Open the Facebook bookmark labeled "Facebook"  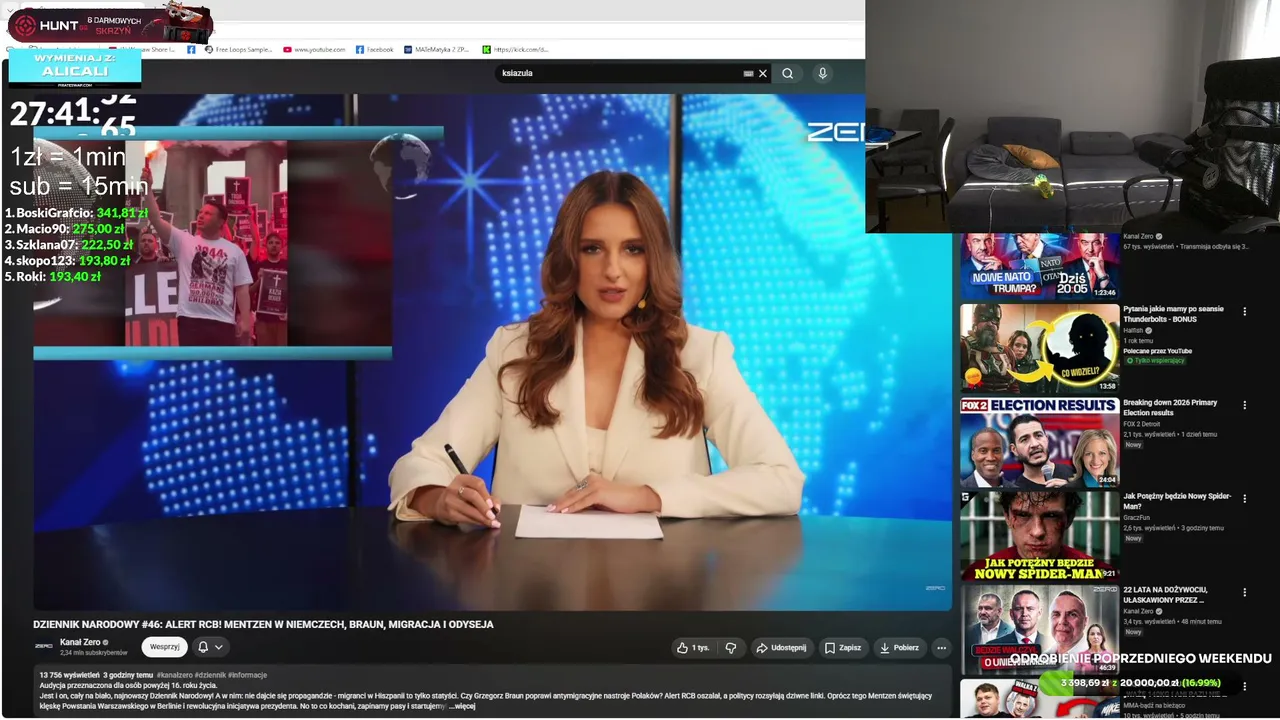click(375, 49)
